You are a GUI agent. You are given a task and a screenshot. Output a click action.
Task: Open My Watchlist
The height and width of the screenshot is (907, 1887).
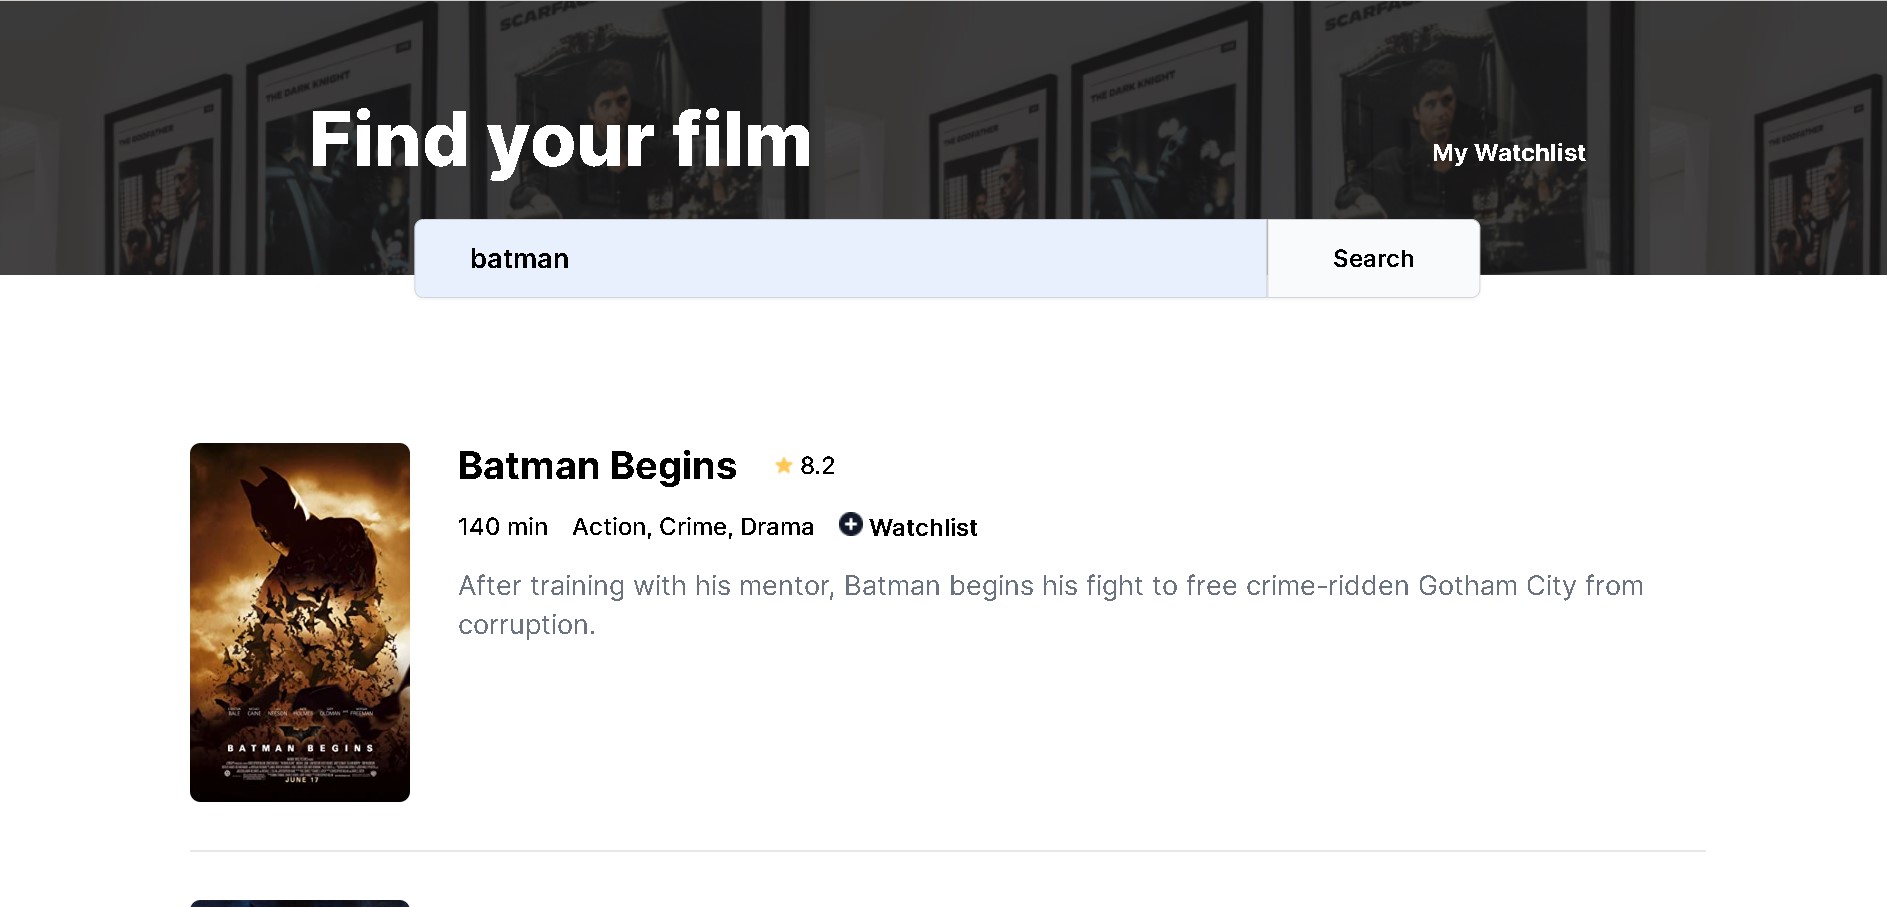coord(1509,153)
